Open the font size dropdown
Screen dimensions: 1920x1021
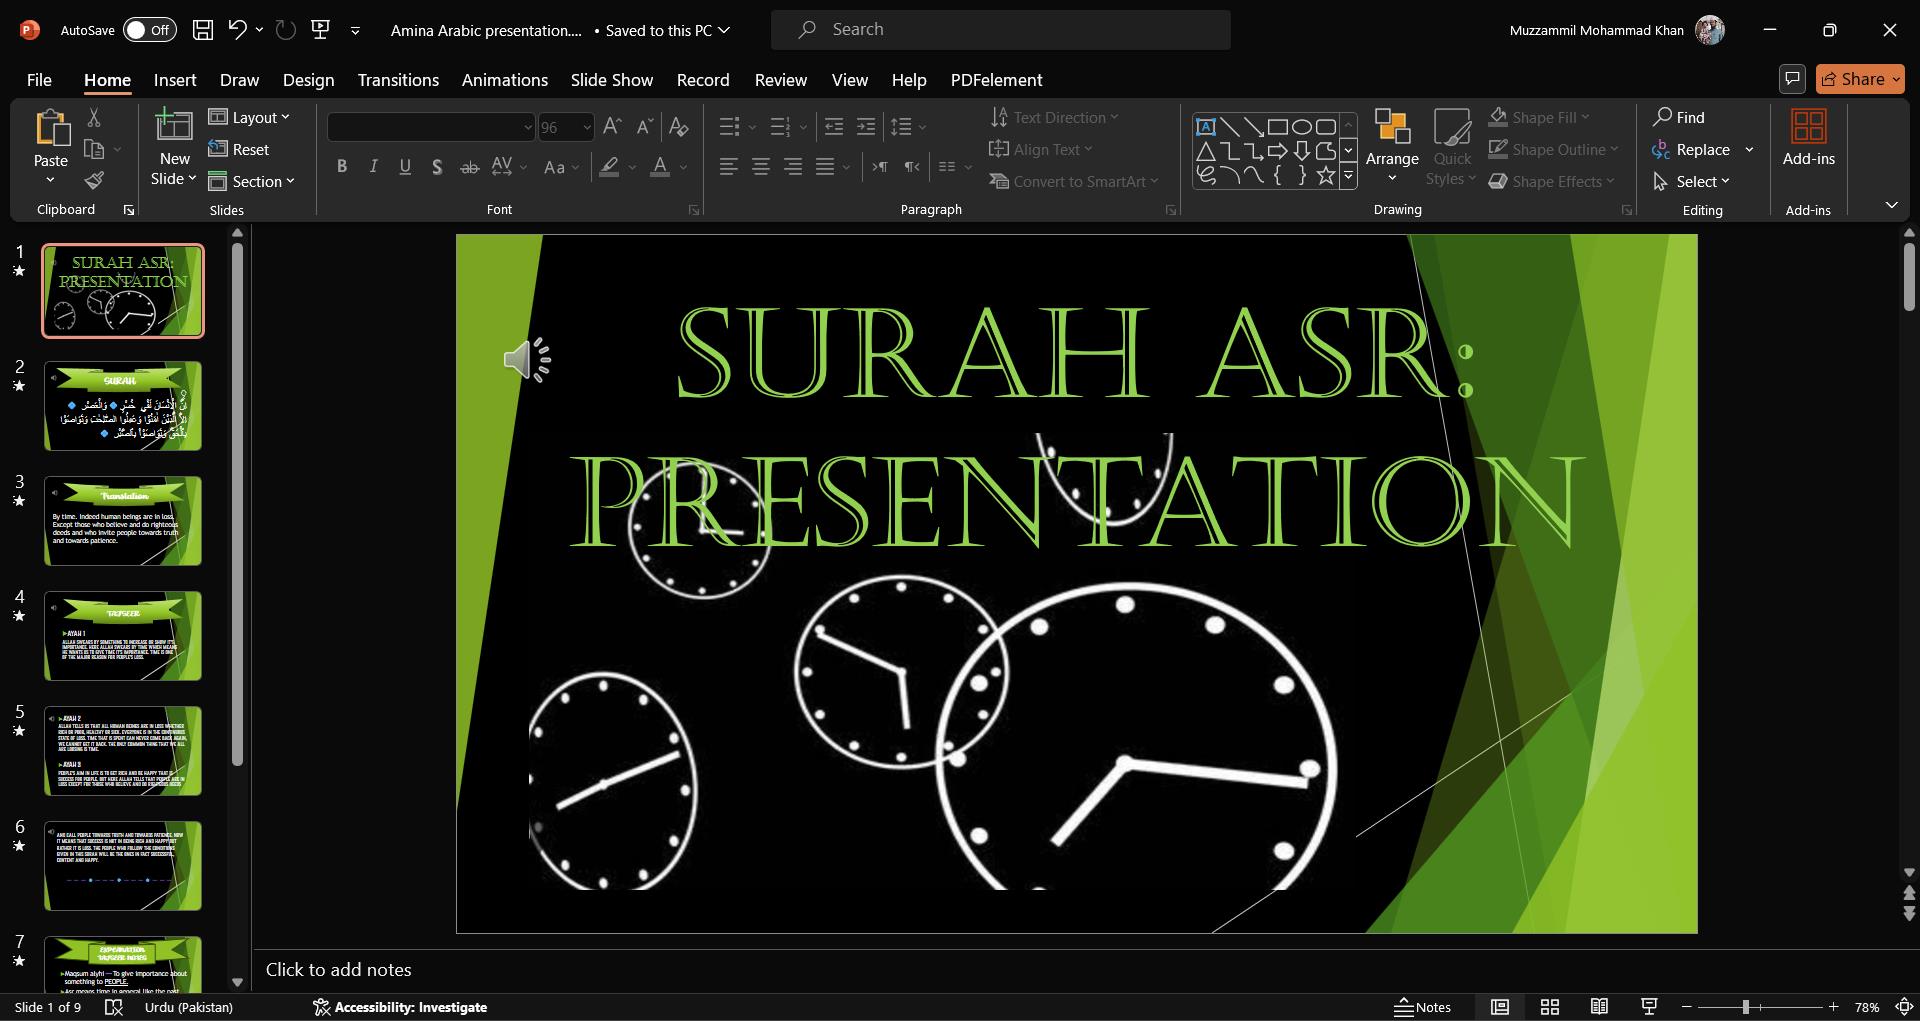(x=586, y=127)
